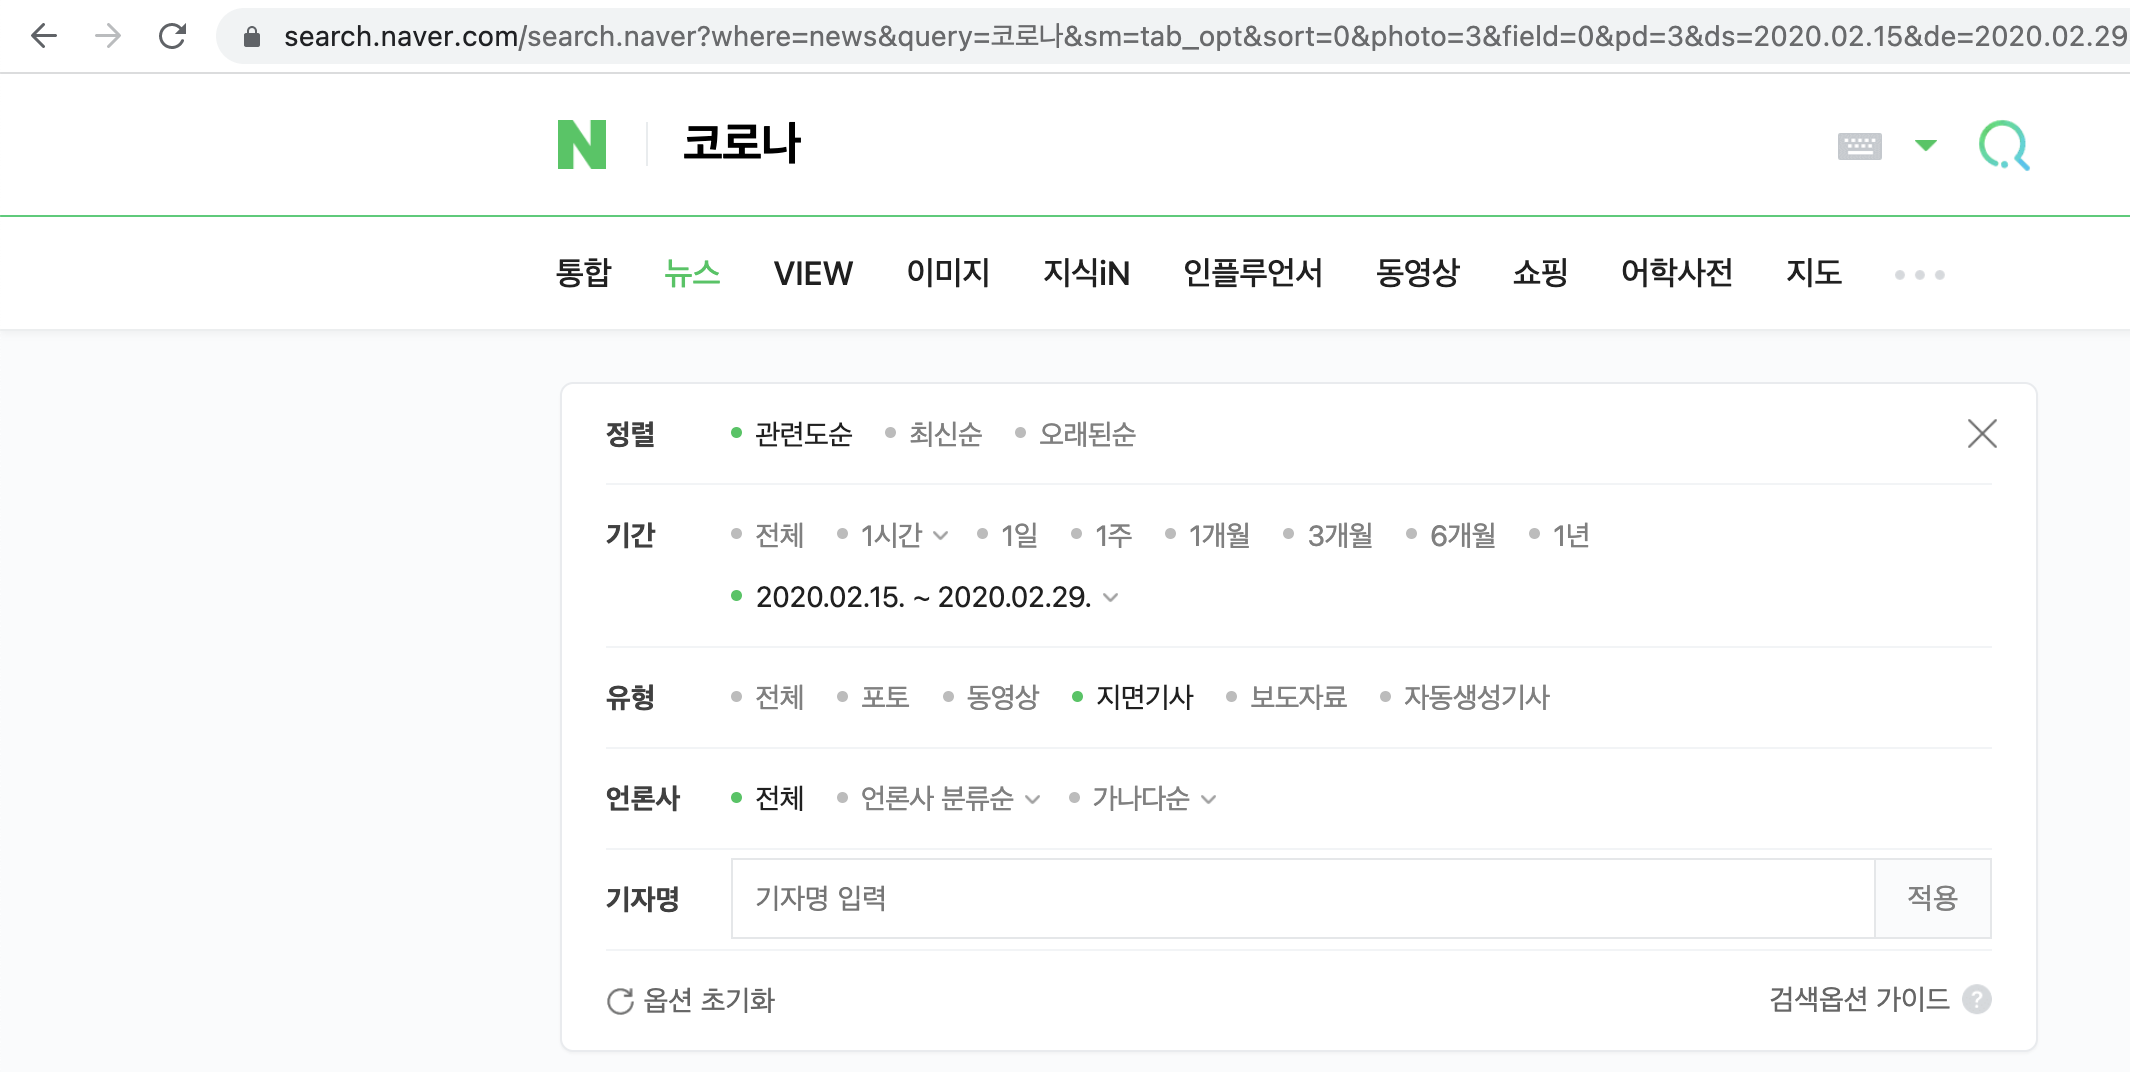
Task: Select the 1주 period option
Action: tap(1113, 535)
